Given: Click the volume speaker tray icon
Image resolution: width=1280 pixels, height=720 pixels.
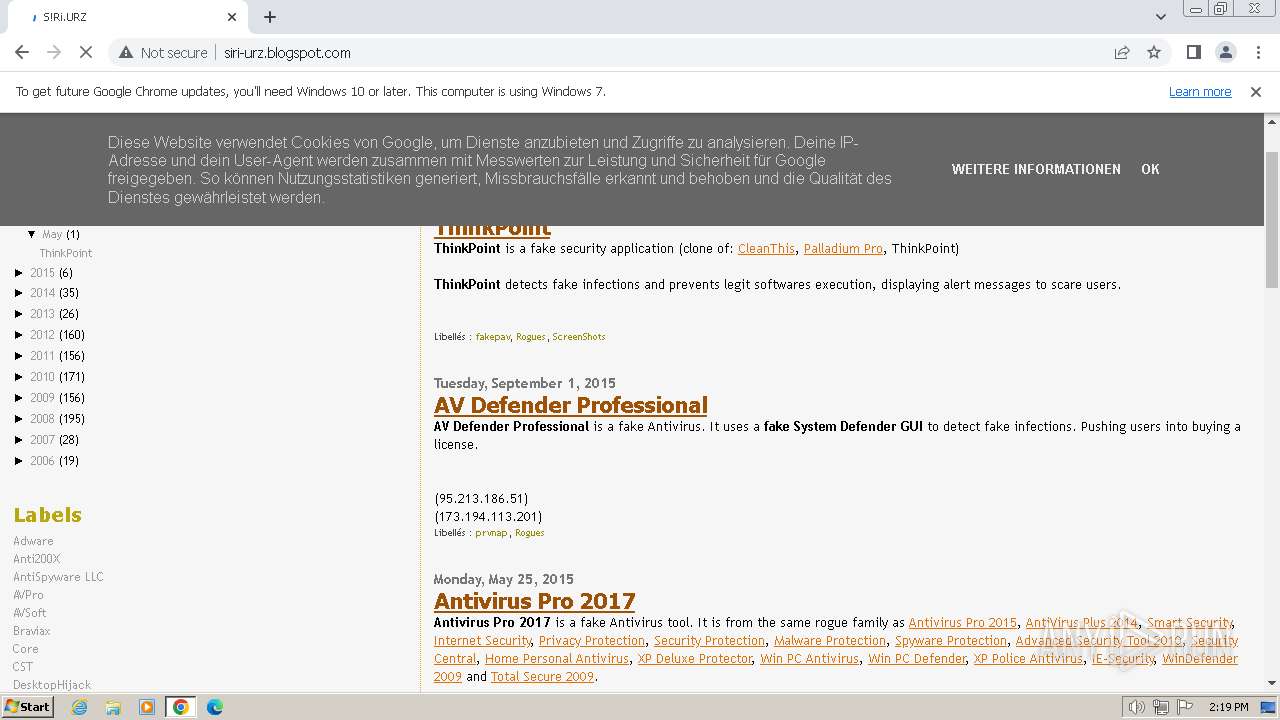Looking at the screenshot, I should click(1136, 707).
